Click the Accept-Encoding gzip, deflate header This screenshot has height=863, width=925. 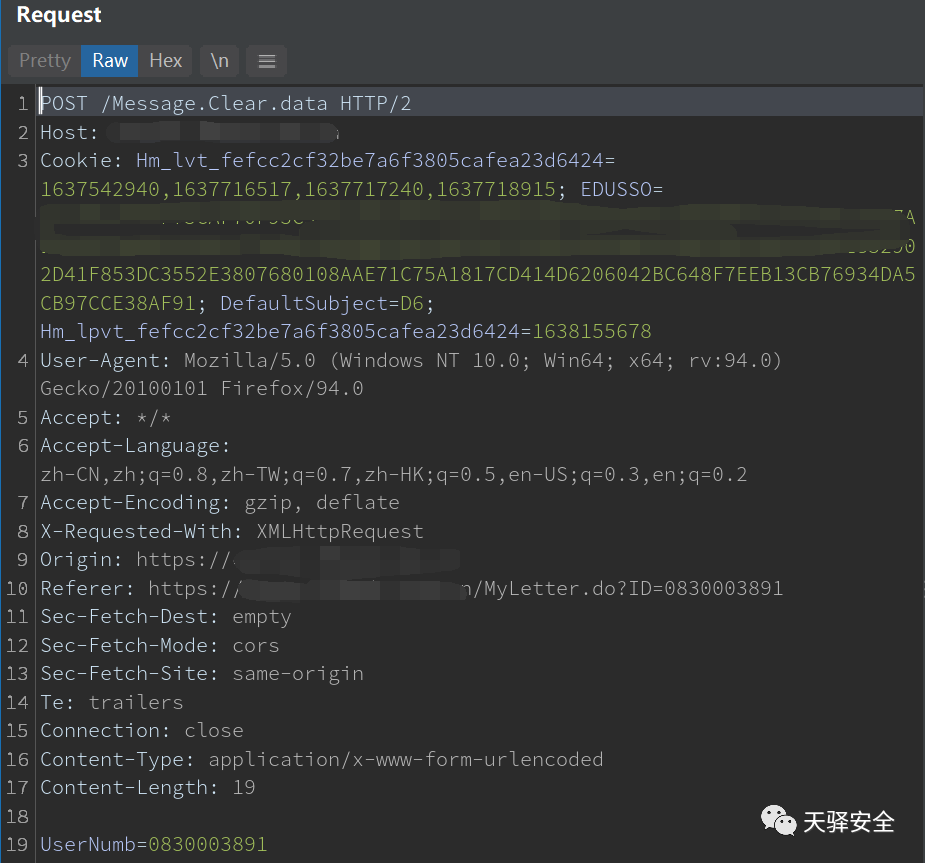(219, 503)
